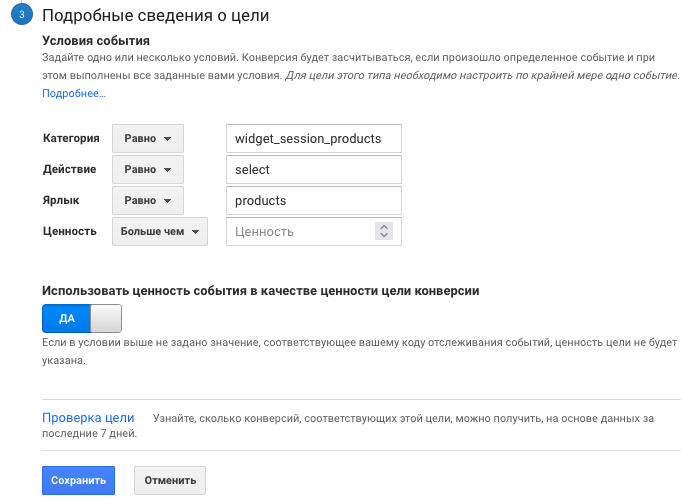The width and height of the screenshot is (682, 502).
Task: Expand the Действие condition 'Равно' dropdown
Action: tap(148, 170)
